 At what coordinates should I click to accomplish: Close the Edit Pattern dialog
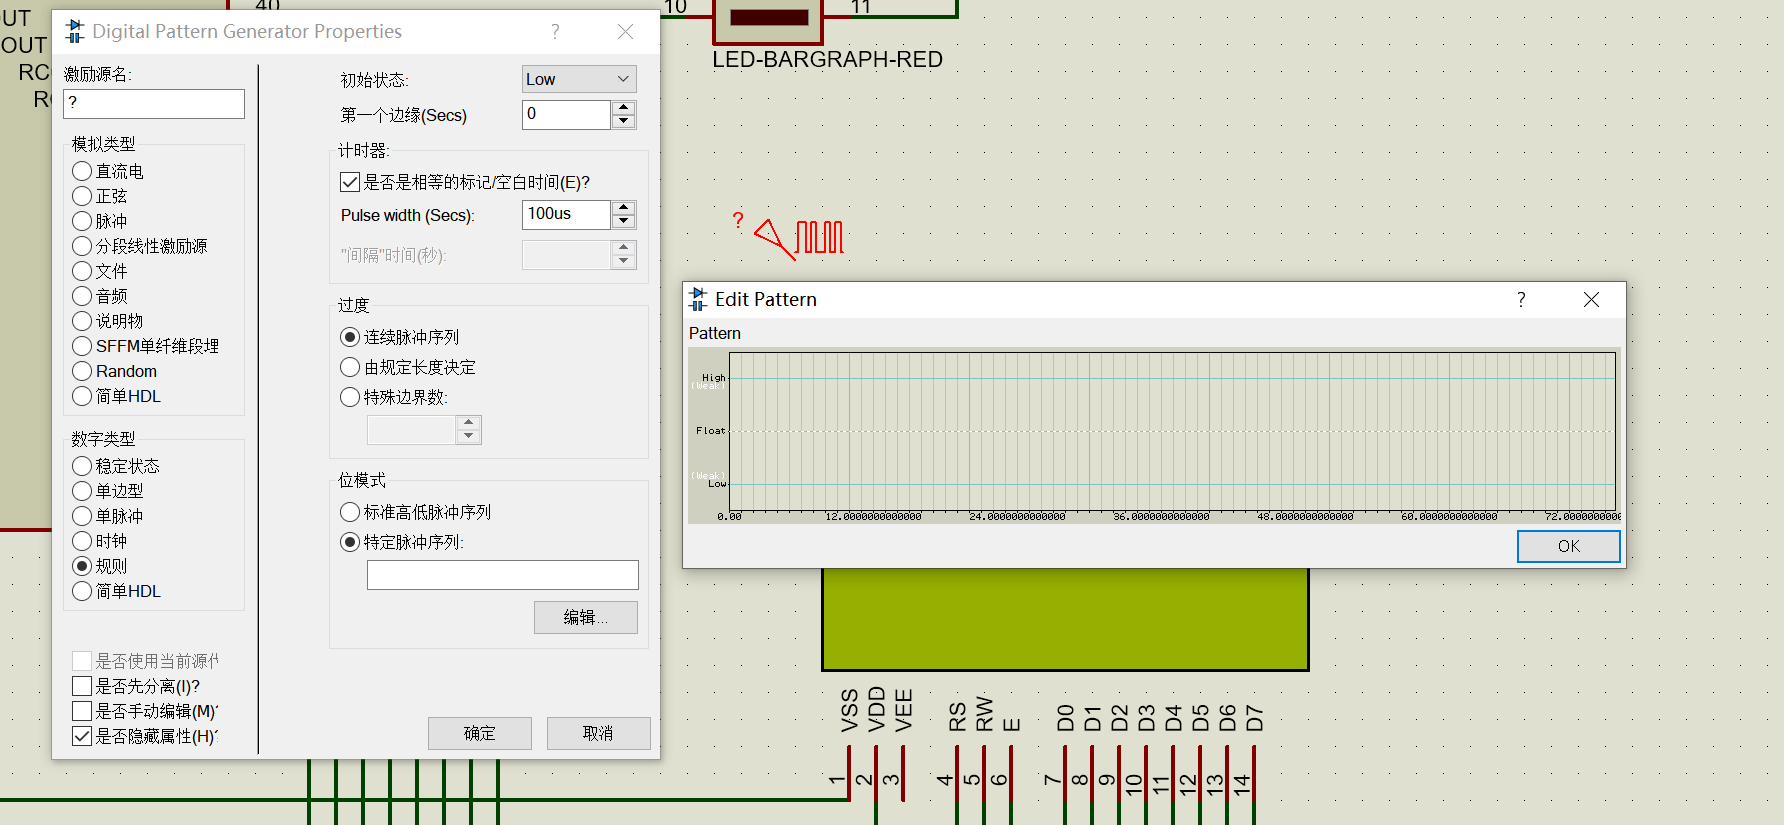coord(1591,300)
